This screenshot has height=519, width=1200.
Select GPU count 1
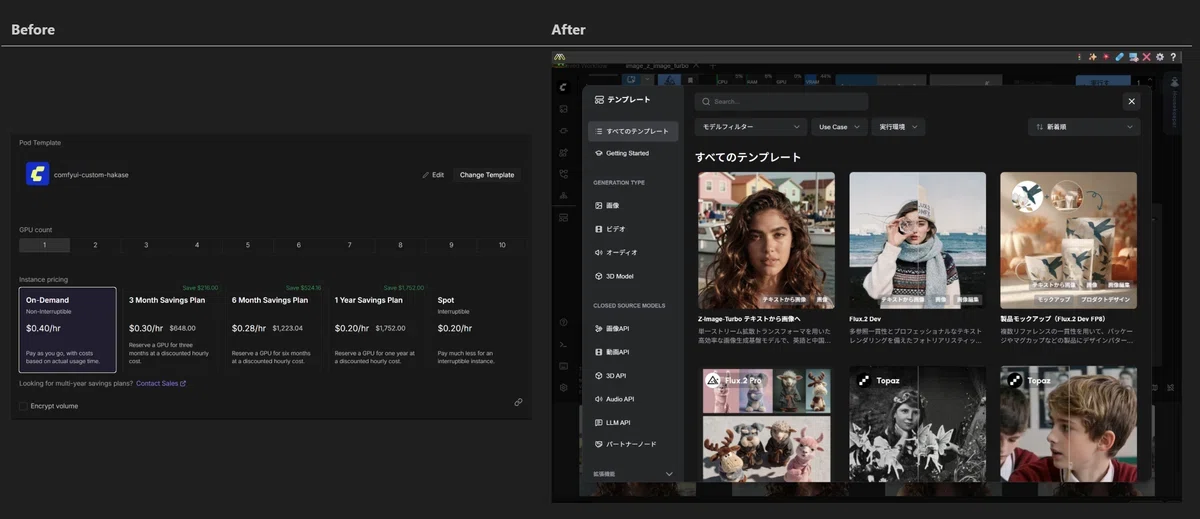coord(44,245)
